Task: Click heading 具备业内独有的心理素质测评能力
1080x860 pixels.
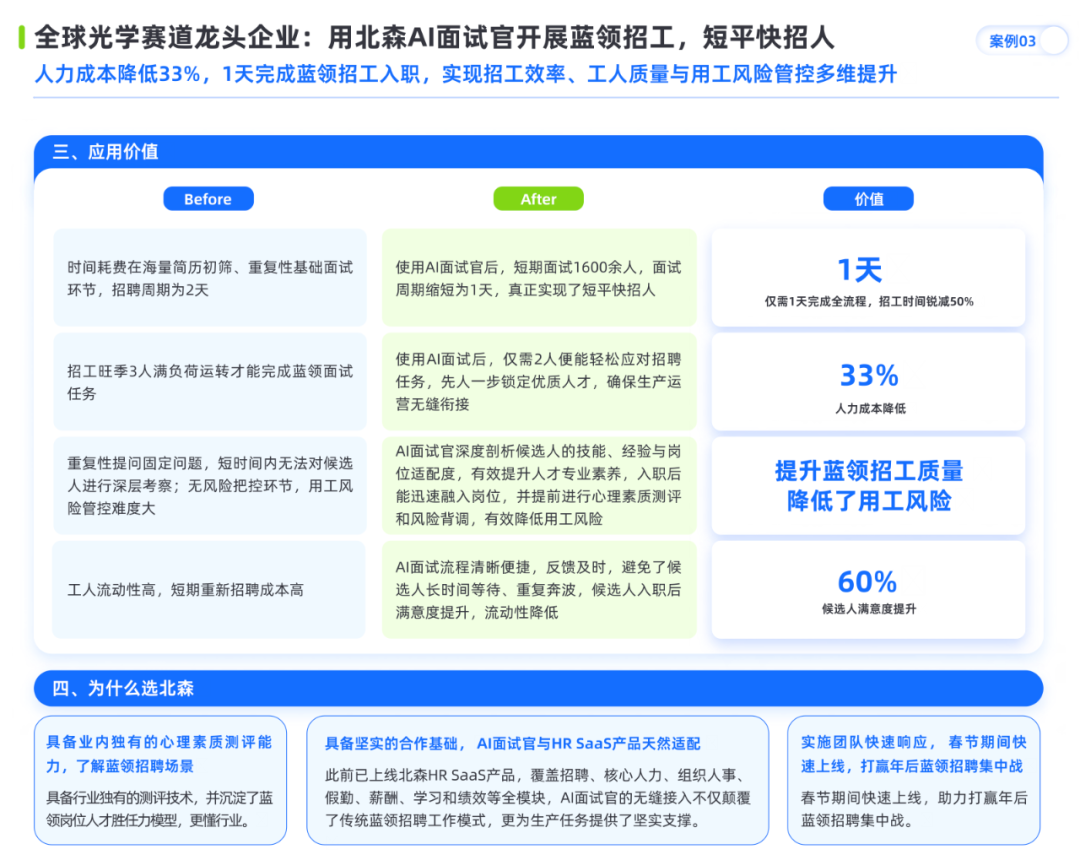Action: click(159, 754)
